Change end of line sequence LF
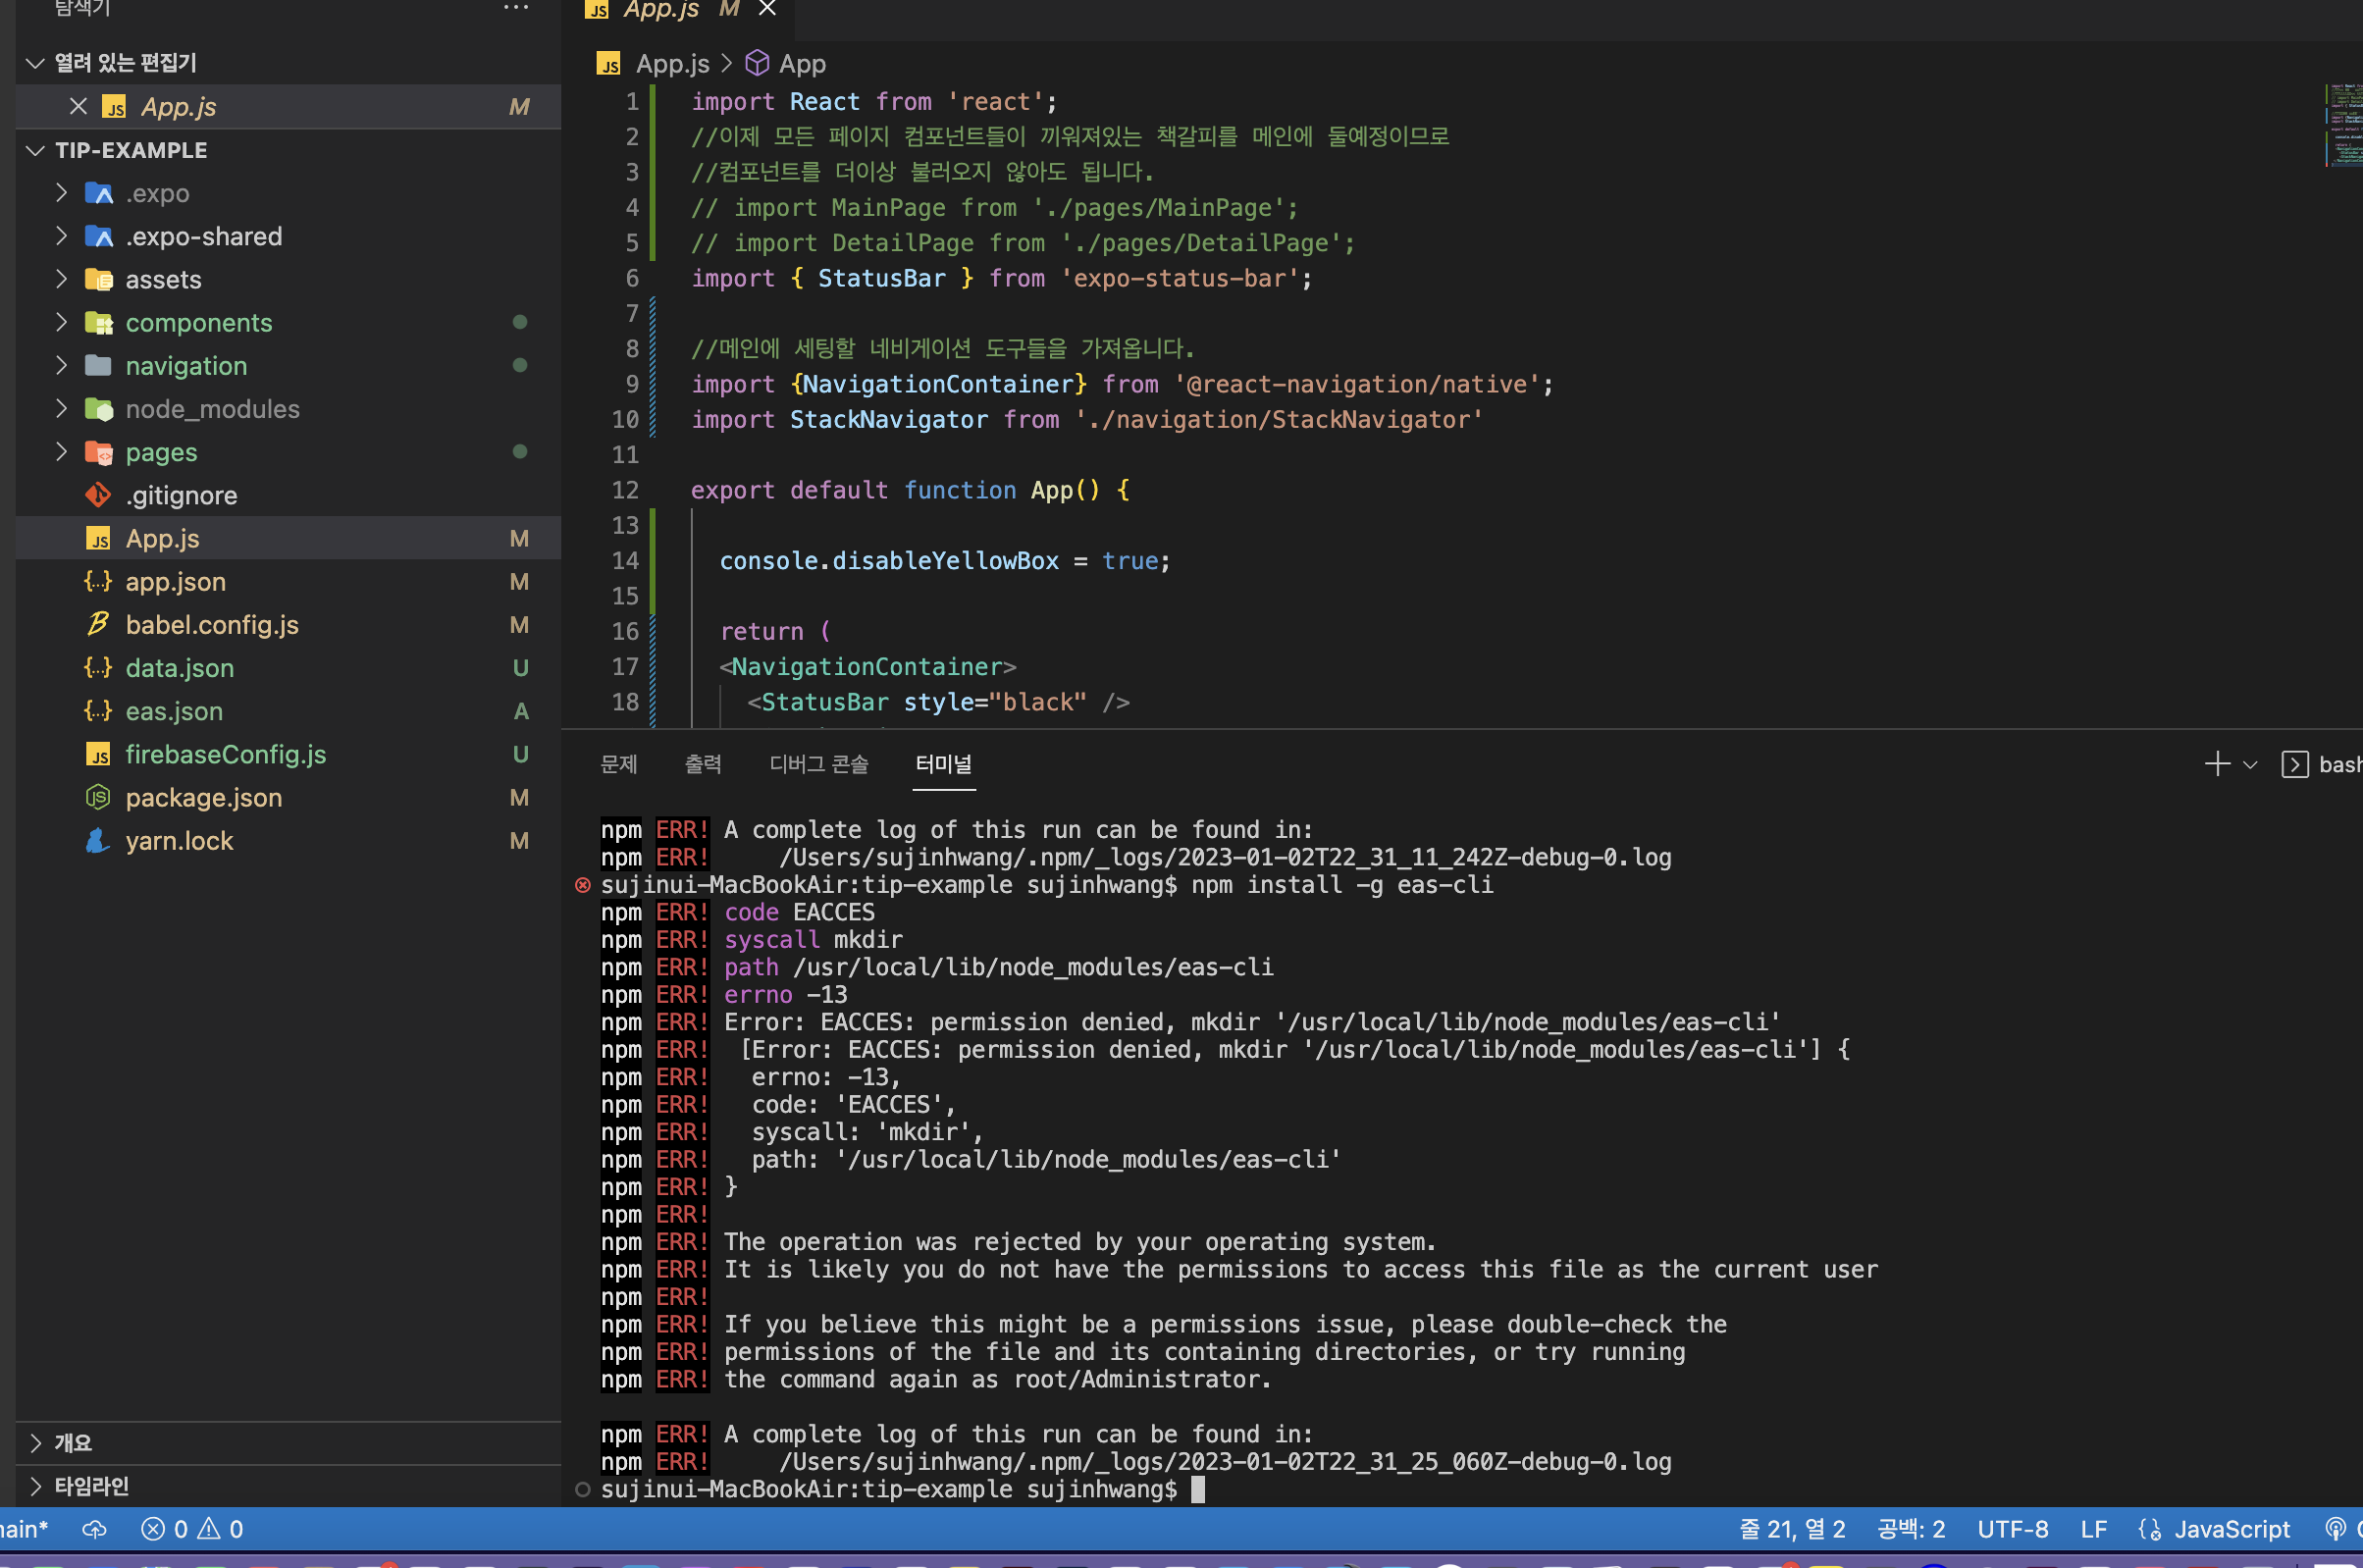Image resolution: width=2363 pixels, height=1568 pixels. tap(2094, 1529)
